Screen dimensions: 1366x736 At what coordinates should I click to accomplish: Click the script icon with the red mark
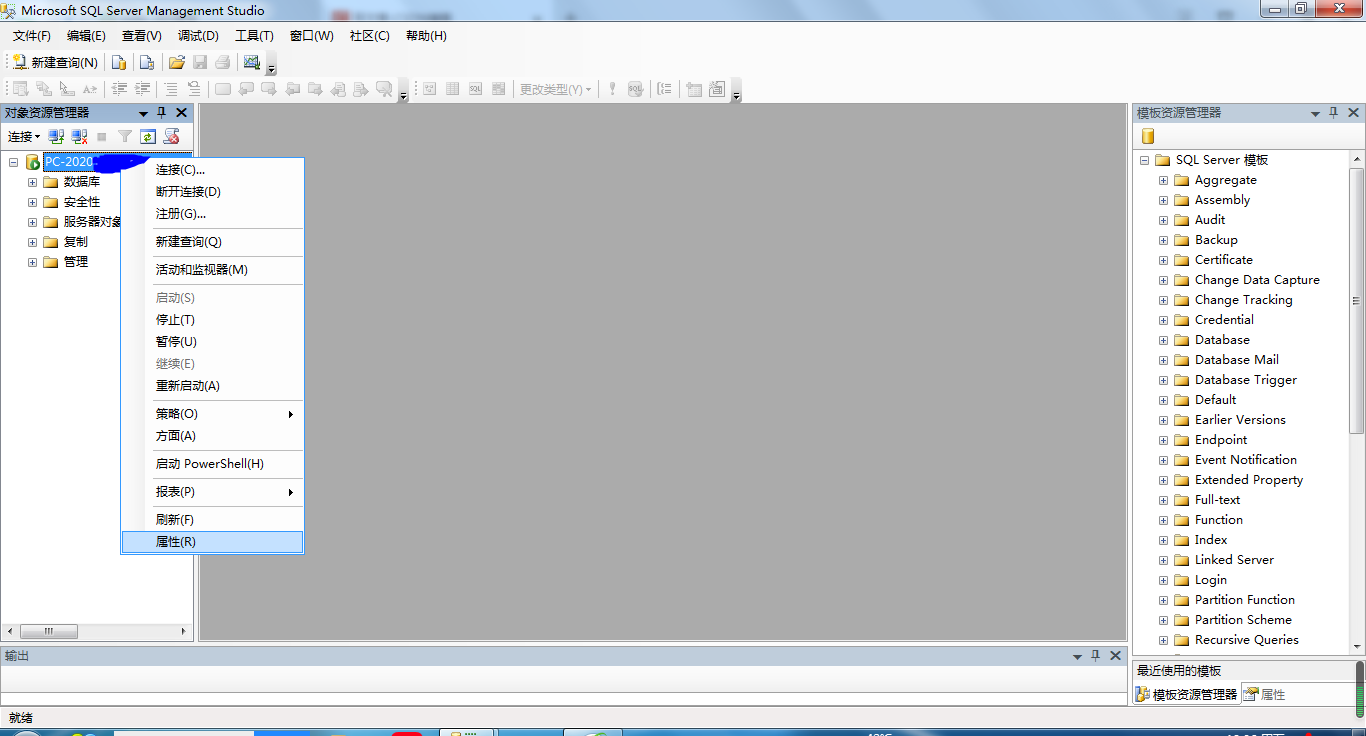(x=171, y=136)
